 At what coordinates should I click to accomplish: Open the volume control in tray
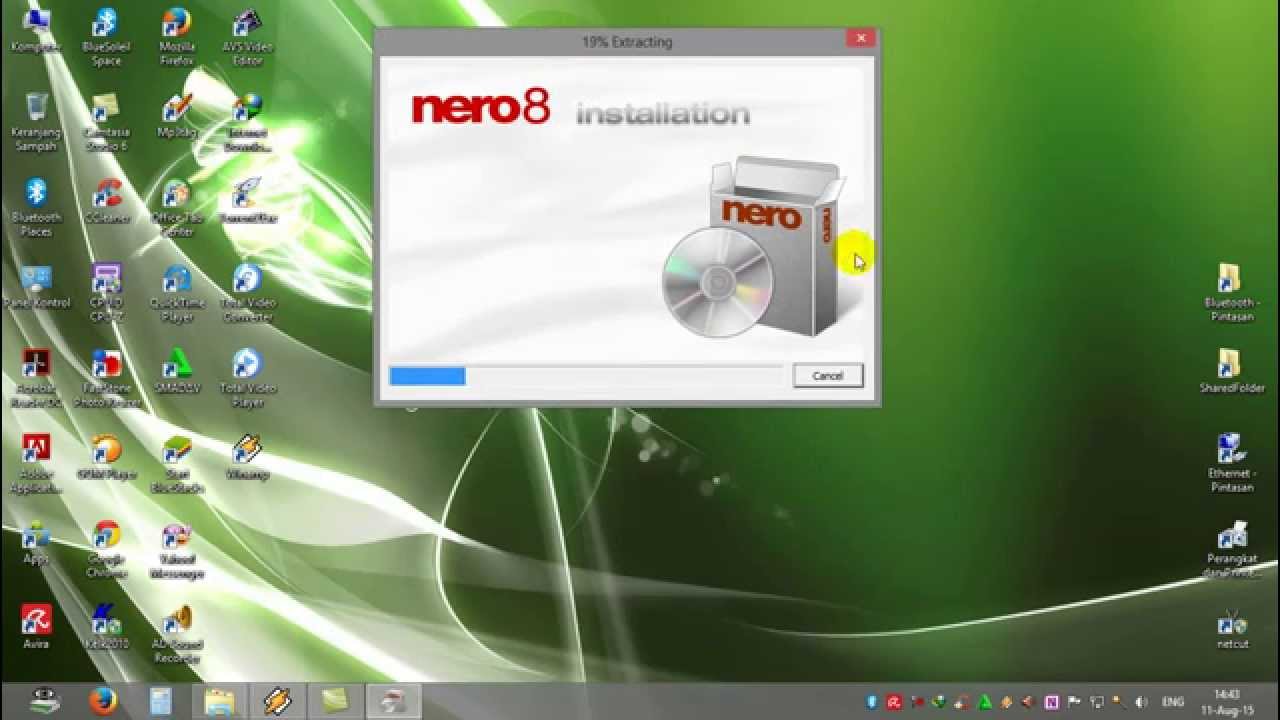pos(1142,702)
